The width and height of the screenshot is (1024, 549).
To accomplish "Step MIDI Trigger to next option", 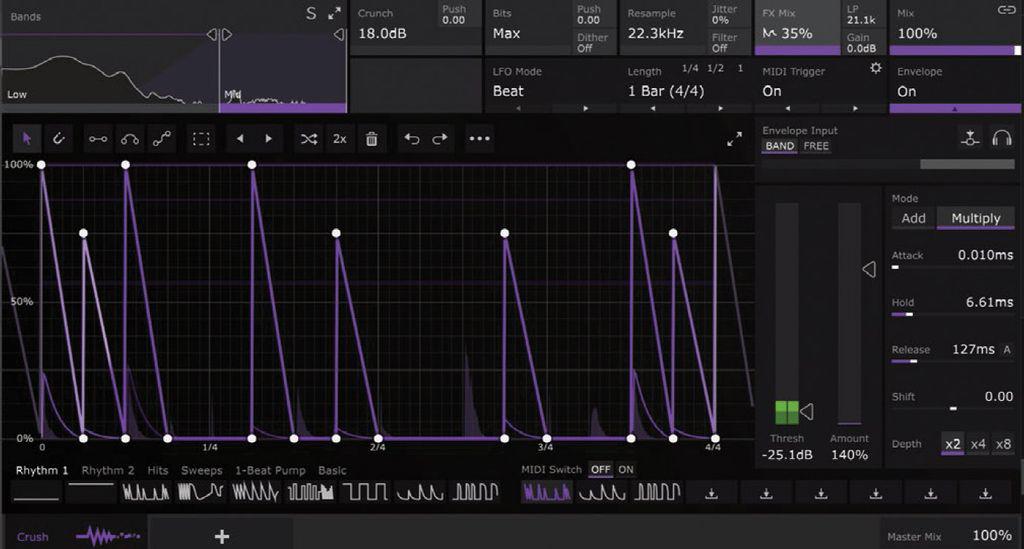I will click(x=855, y=108).
